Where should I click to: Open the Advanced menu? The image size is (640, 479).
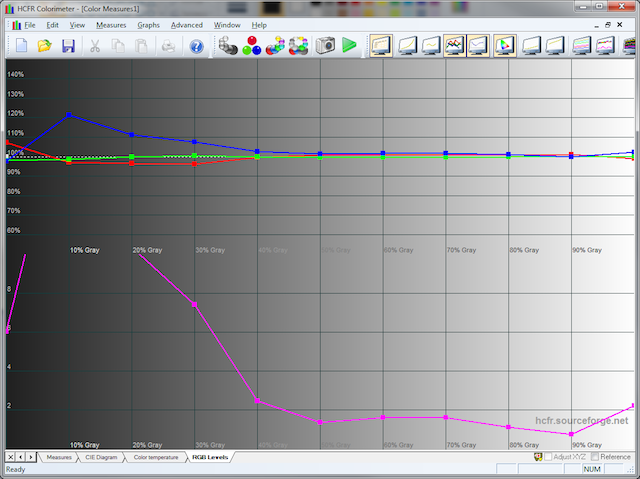187,25
